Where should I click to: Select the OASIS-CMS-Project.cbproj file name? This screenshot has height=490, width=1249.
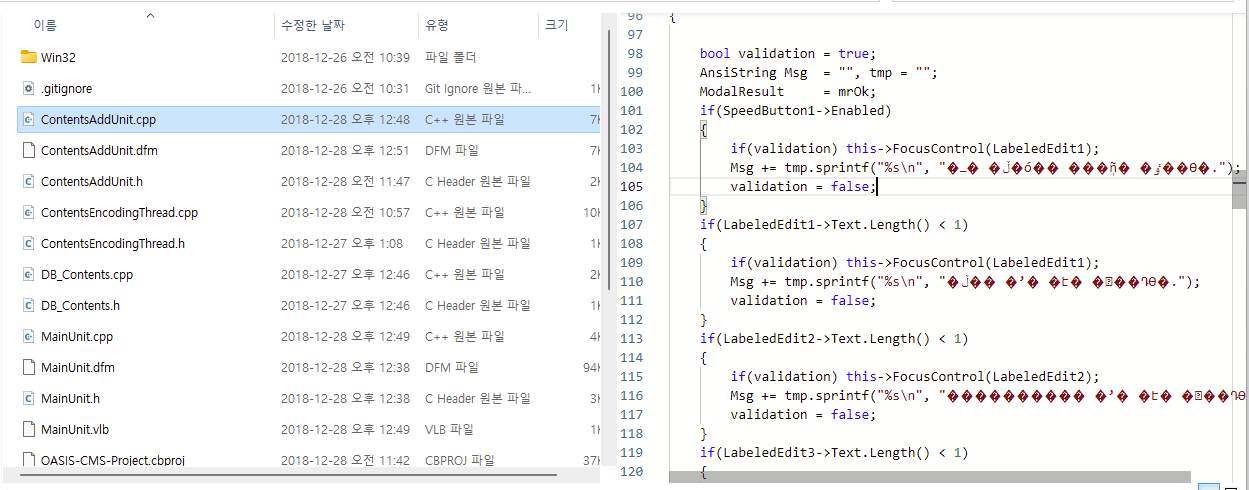(x=113, y=460)
